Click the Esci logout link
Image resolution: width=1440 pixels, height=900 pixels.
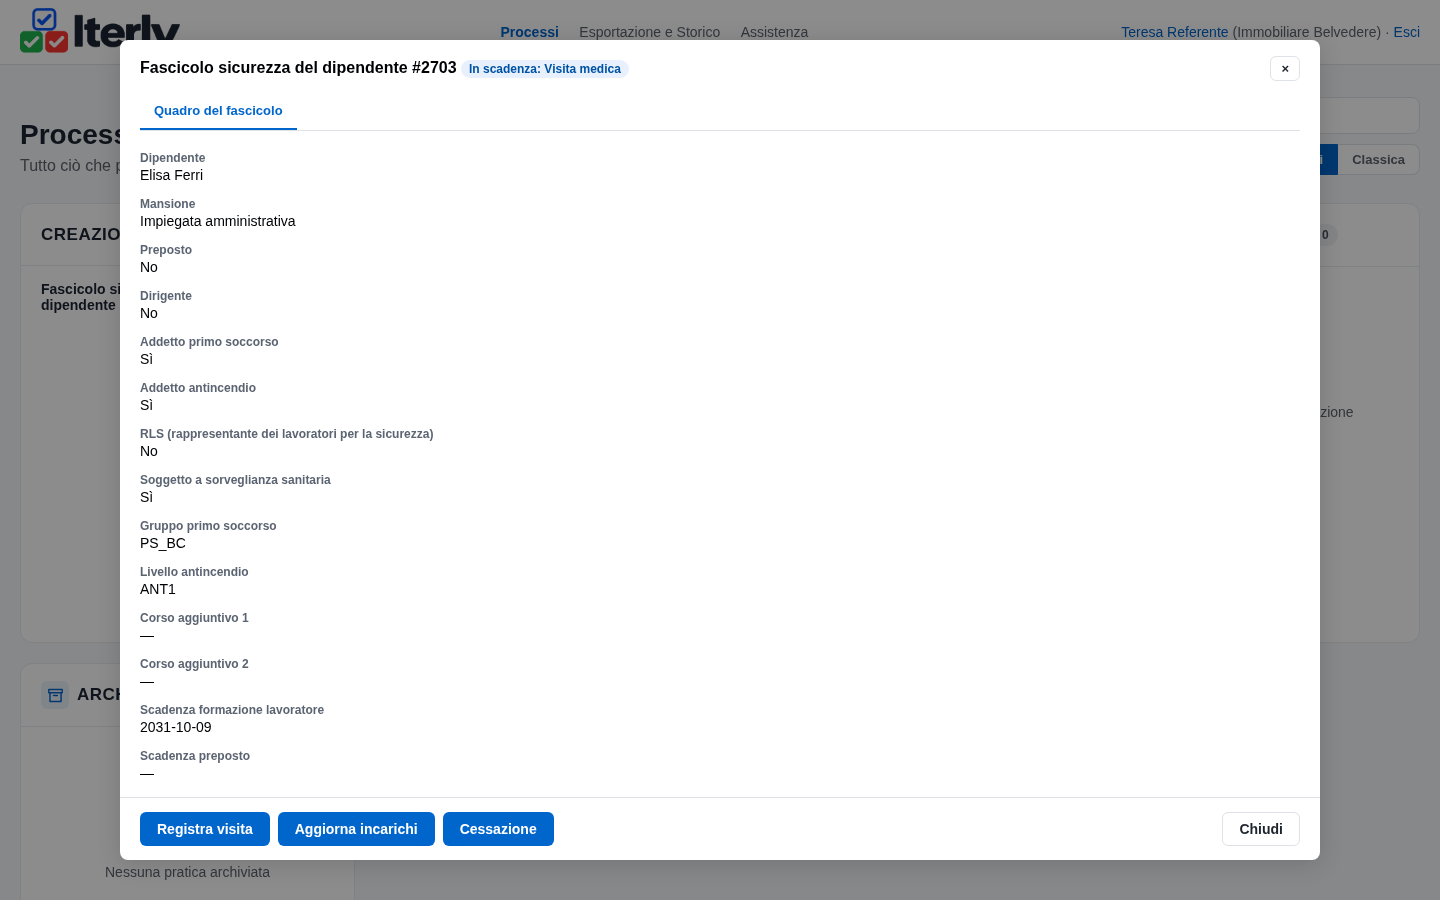tap(1406, 32)
